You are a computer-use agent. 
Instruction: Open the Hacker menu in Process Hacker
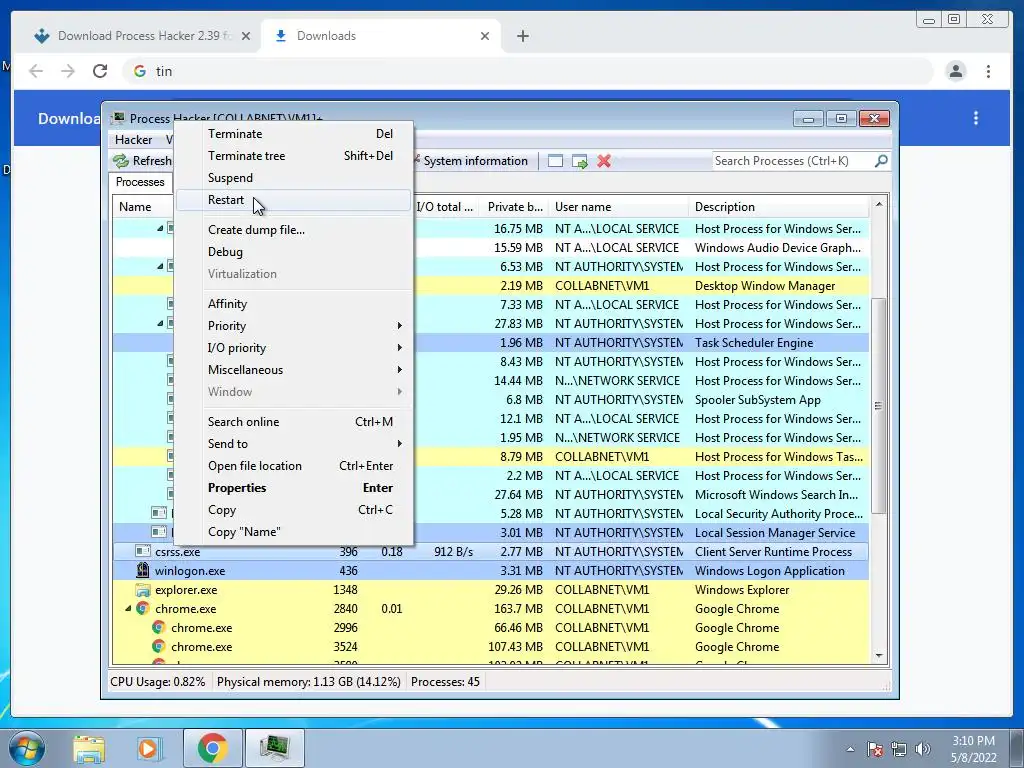(x=133, y=140)
